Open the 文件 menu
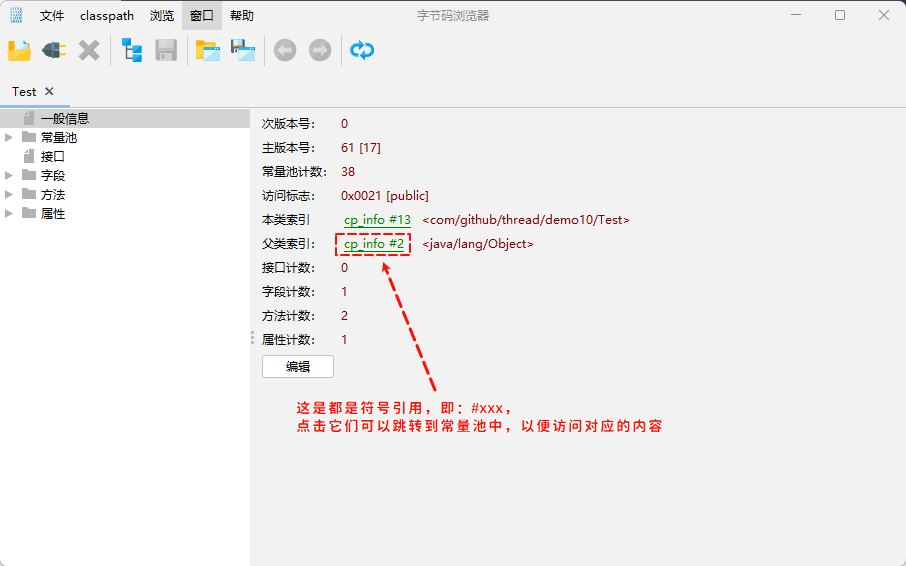 52,16
